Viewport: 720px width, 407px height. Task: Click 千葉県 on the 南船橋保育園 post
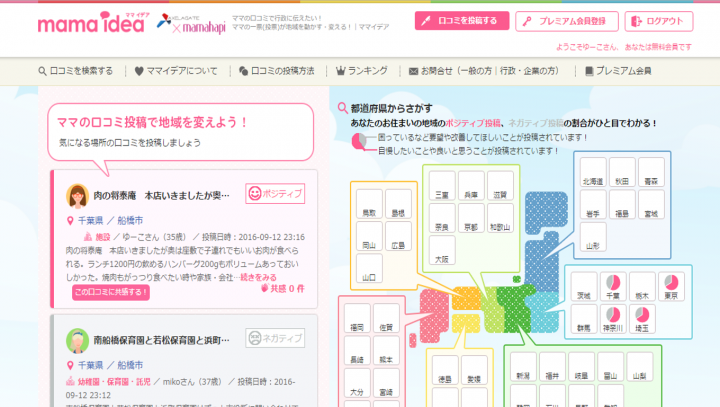tap(90, 366)
